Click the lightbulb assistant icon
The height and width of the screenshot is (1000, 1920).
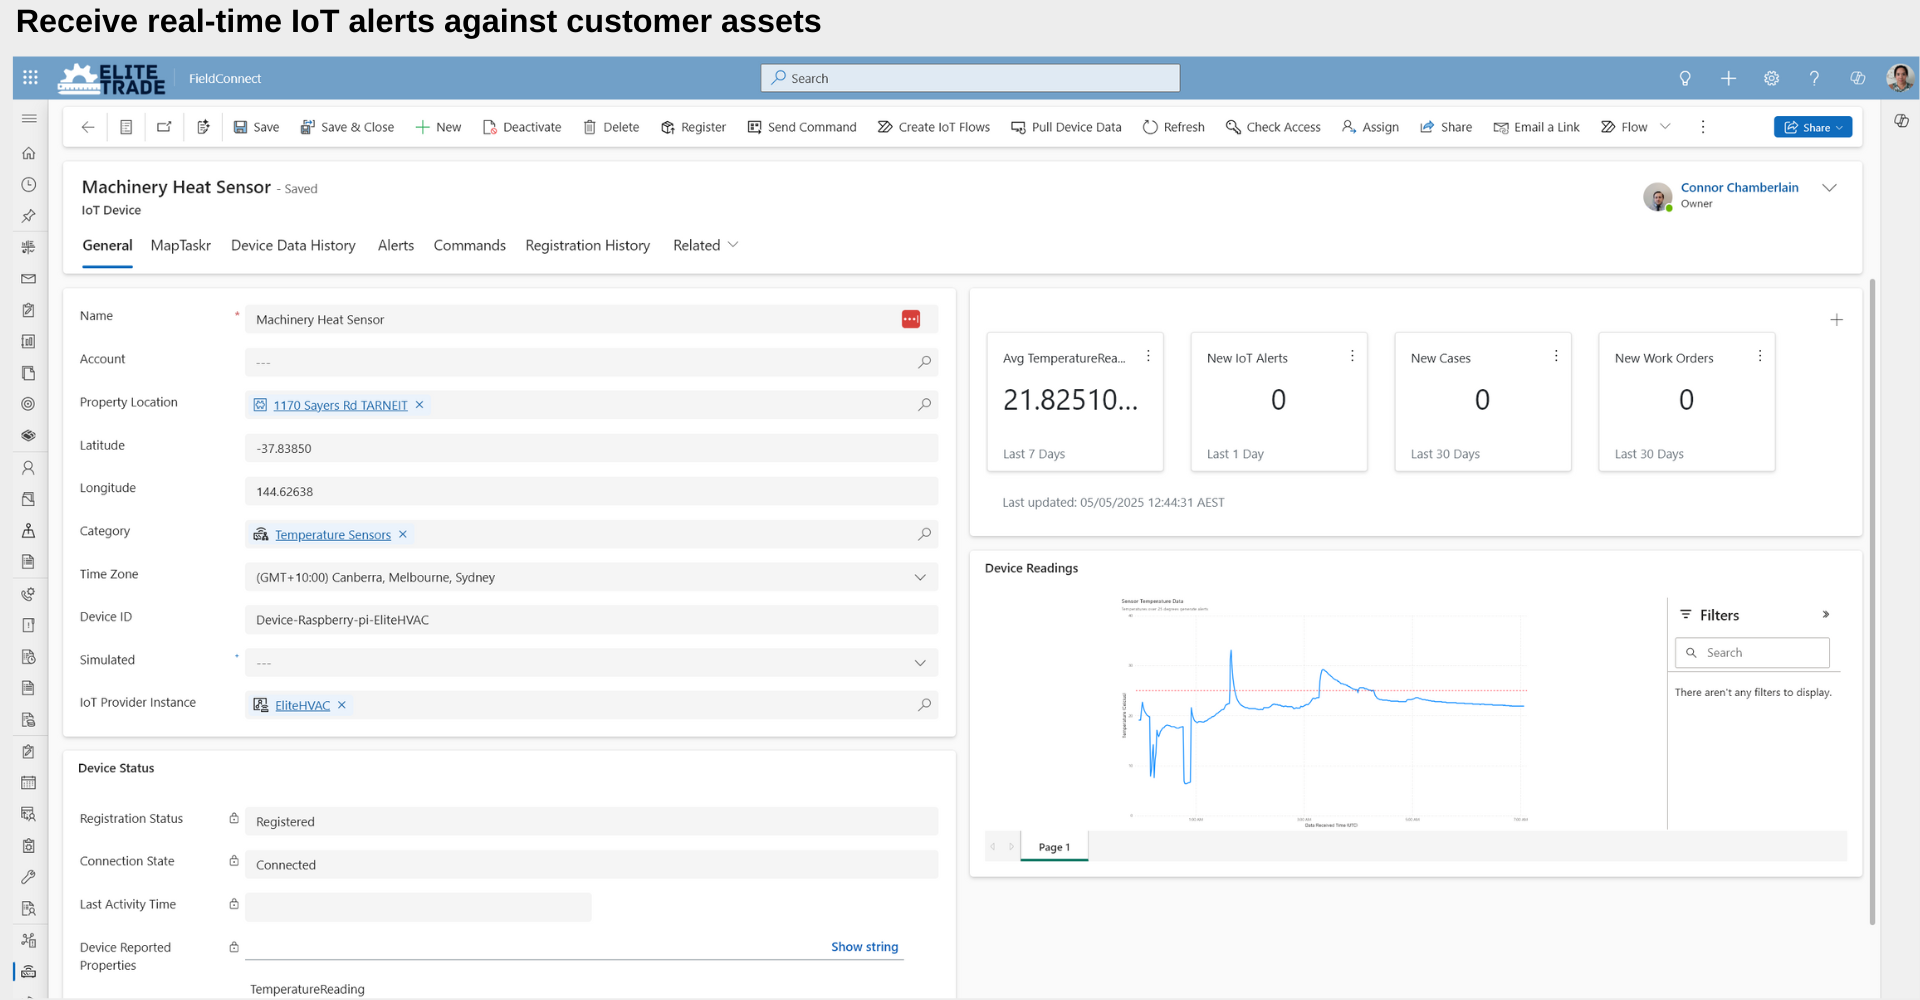point(1685,78)
